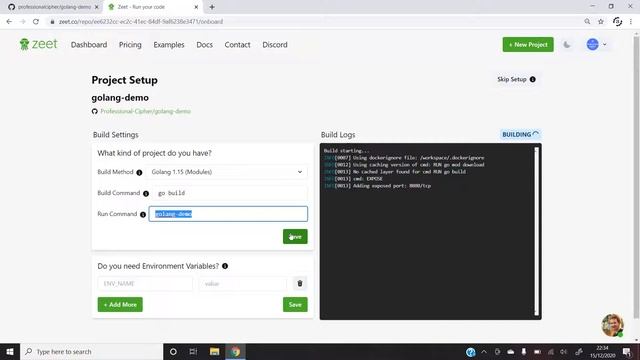Open the Windows notification center
640x360 pixels.
tap(627, 351)
